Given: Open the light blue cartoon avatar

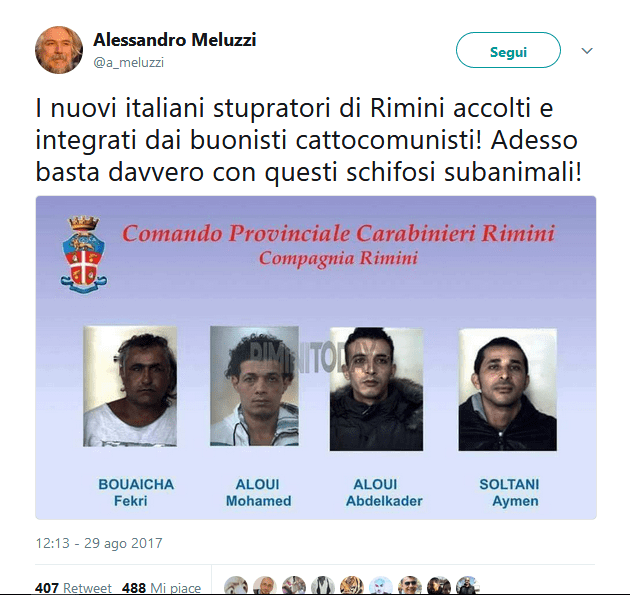Looking at the screenshot, I should pos(380,586).
